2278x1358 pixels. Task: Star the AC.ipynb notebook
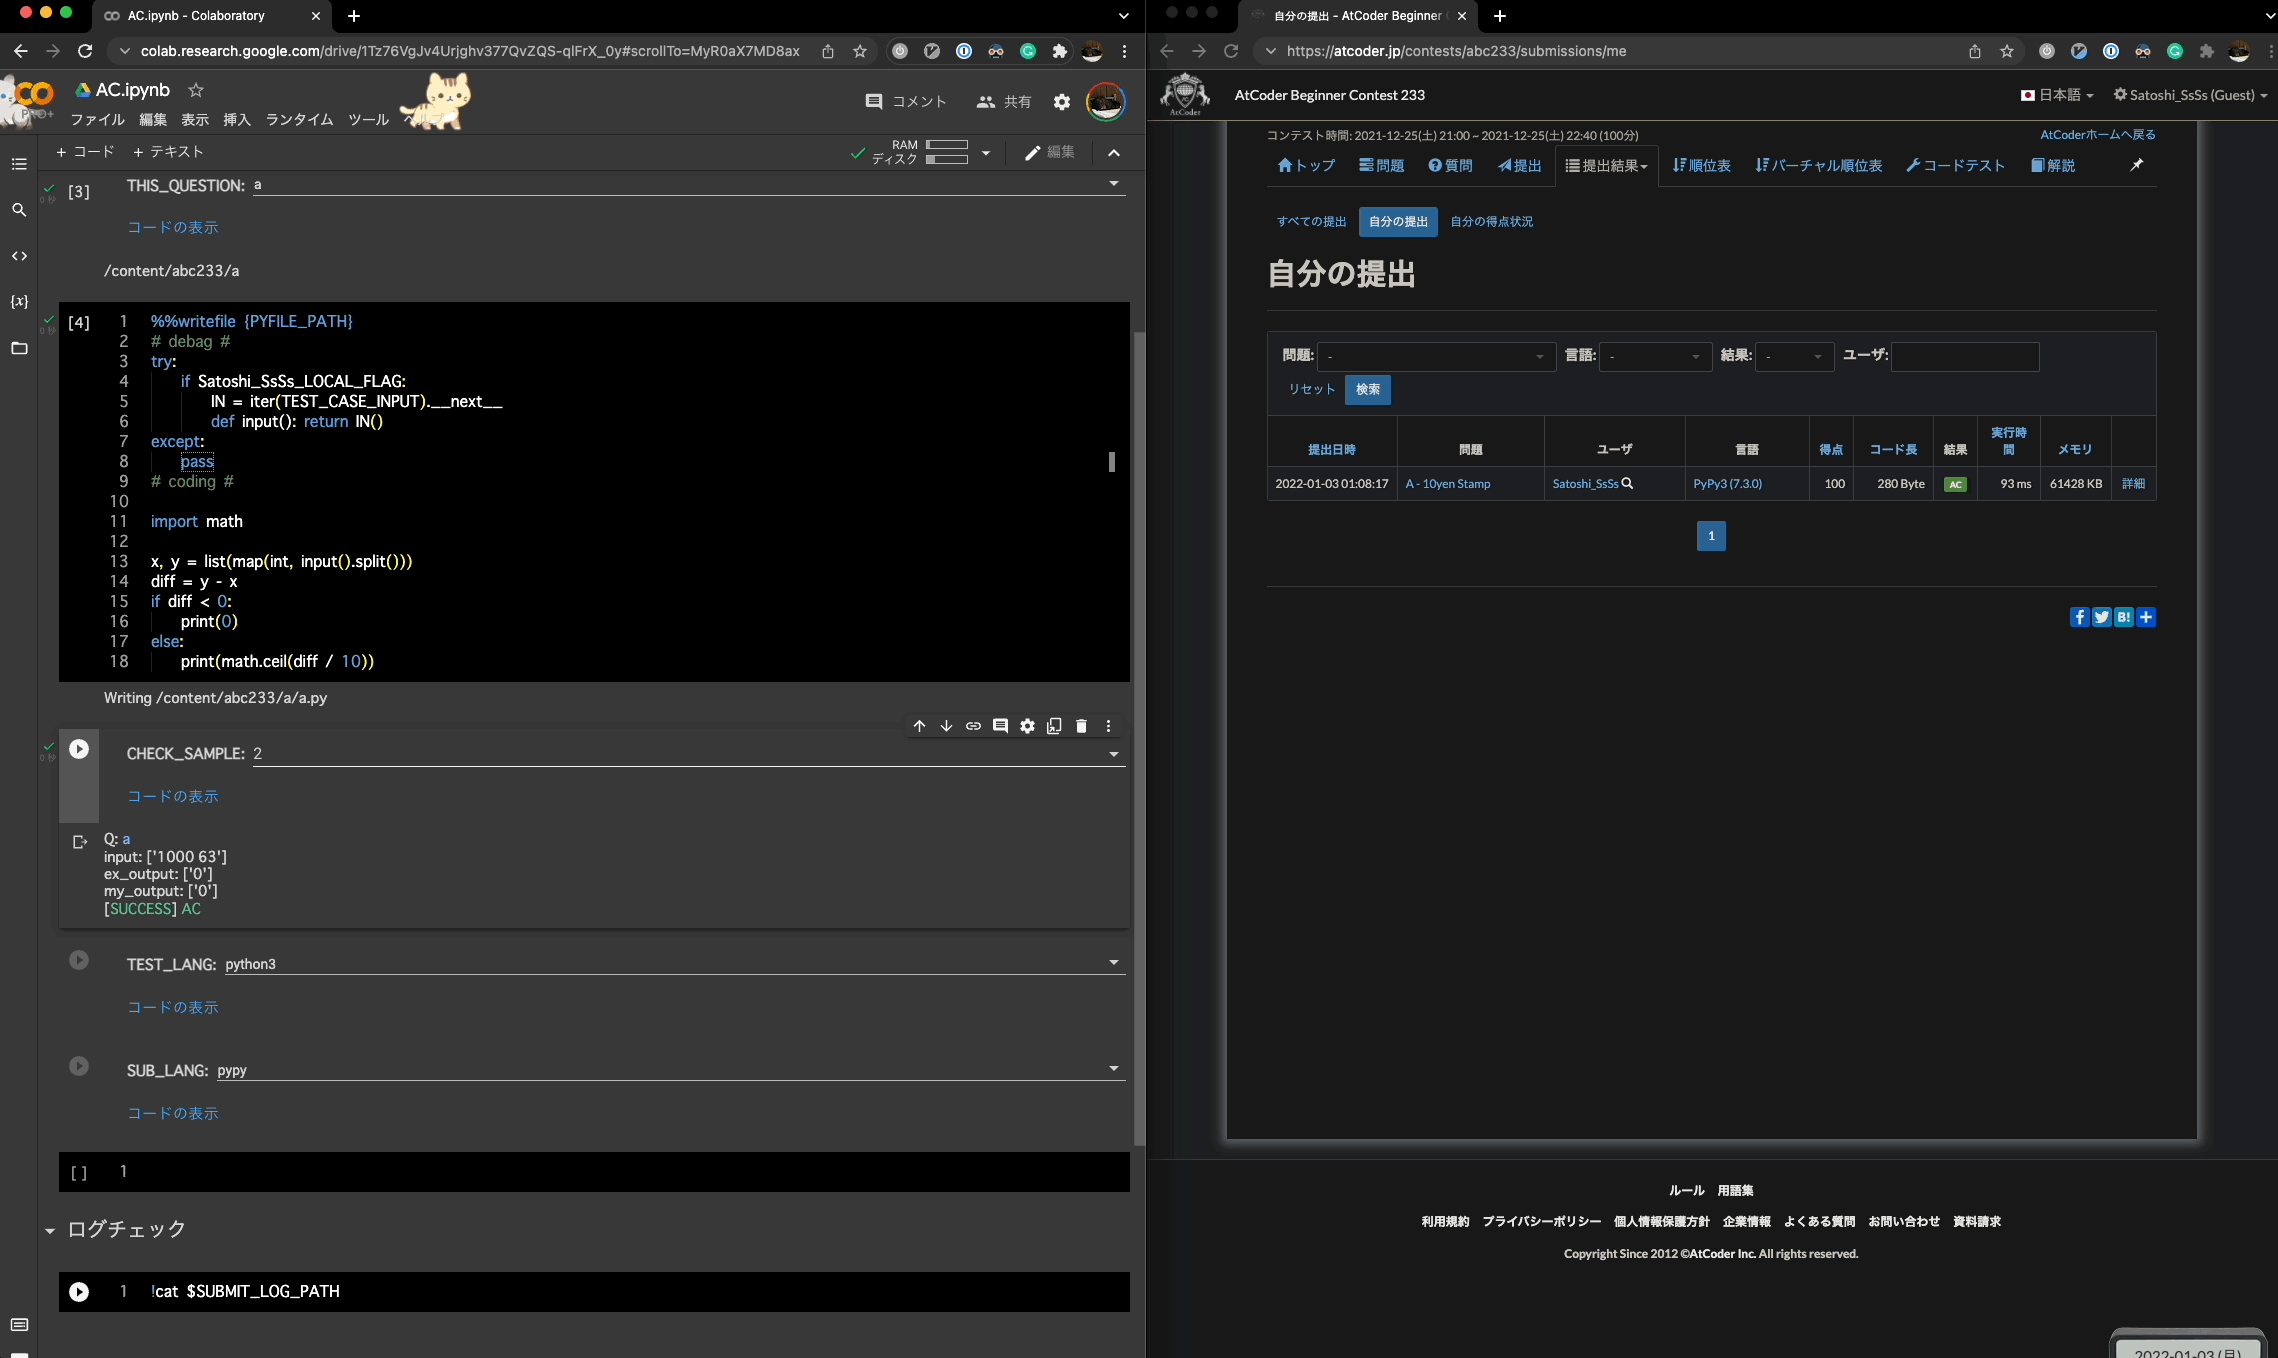coord(196,90)
